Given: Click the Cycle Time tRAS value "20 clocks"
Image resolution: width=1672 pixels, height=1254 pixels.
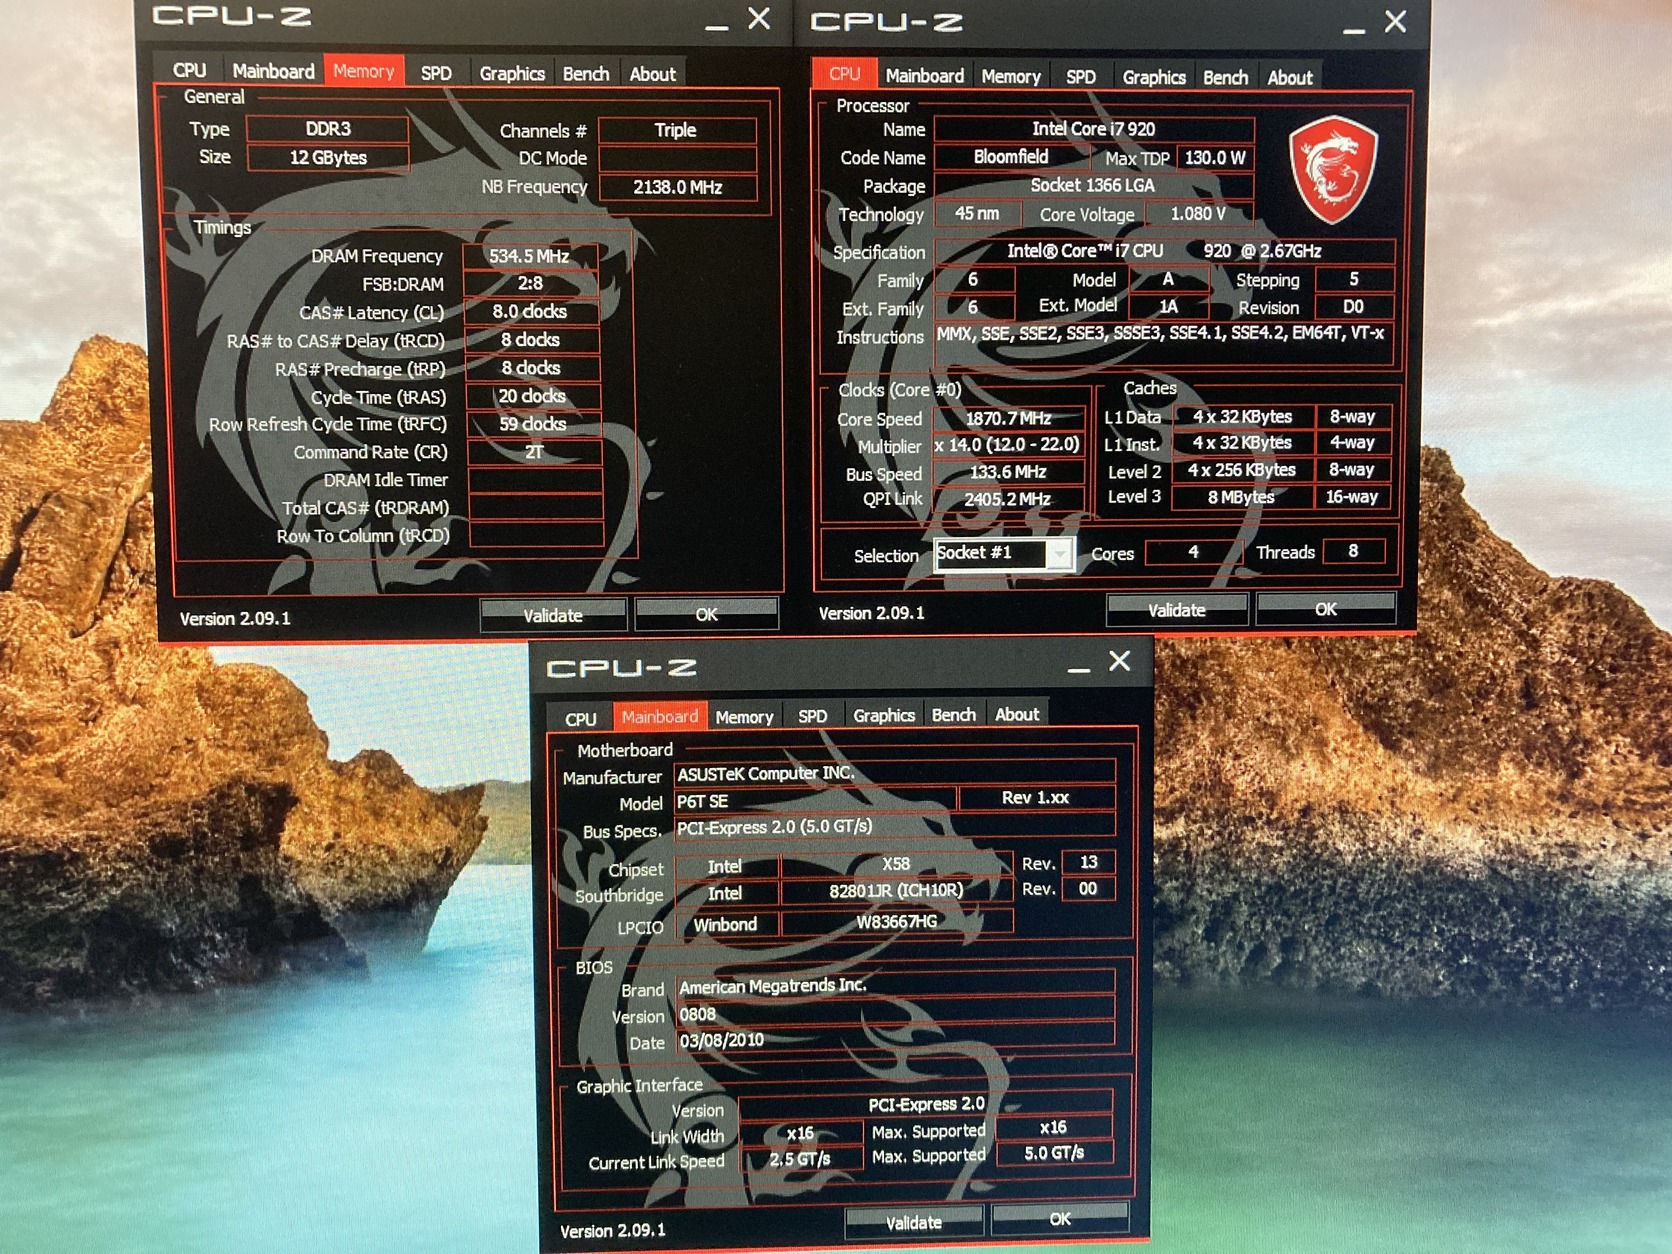Looking at the screenshot, I should (532, 396).
